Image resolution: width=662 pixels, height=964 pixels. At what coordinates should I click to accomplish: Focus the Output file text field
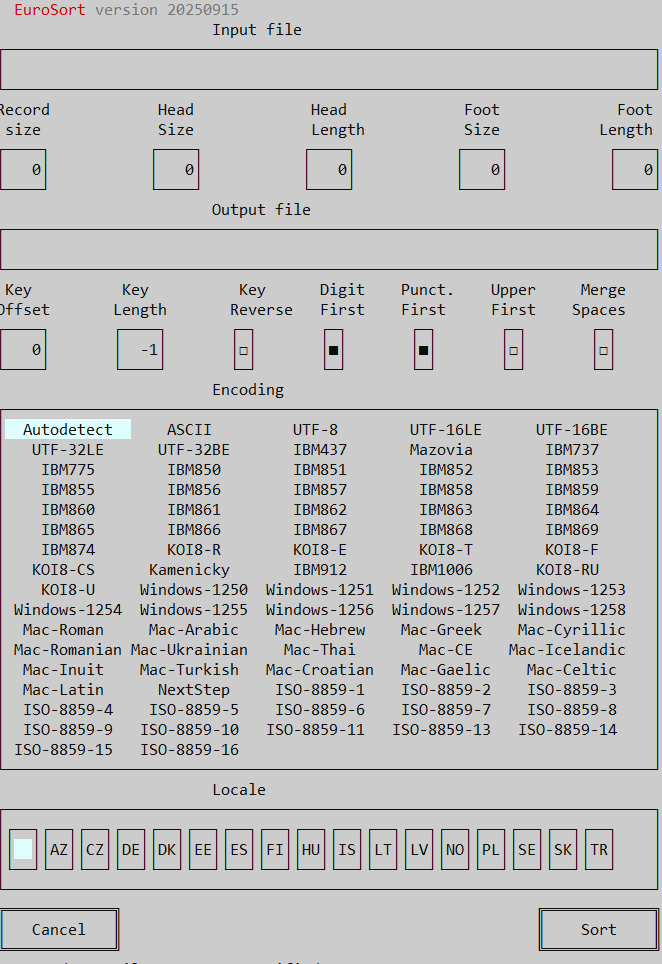(x=329, y=250)
